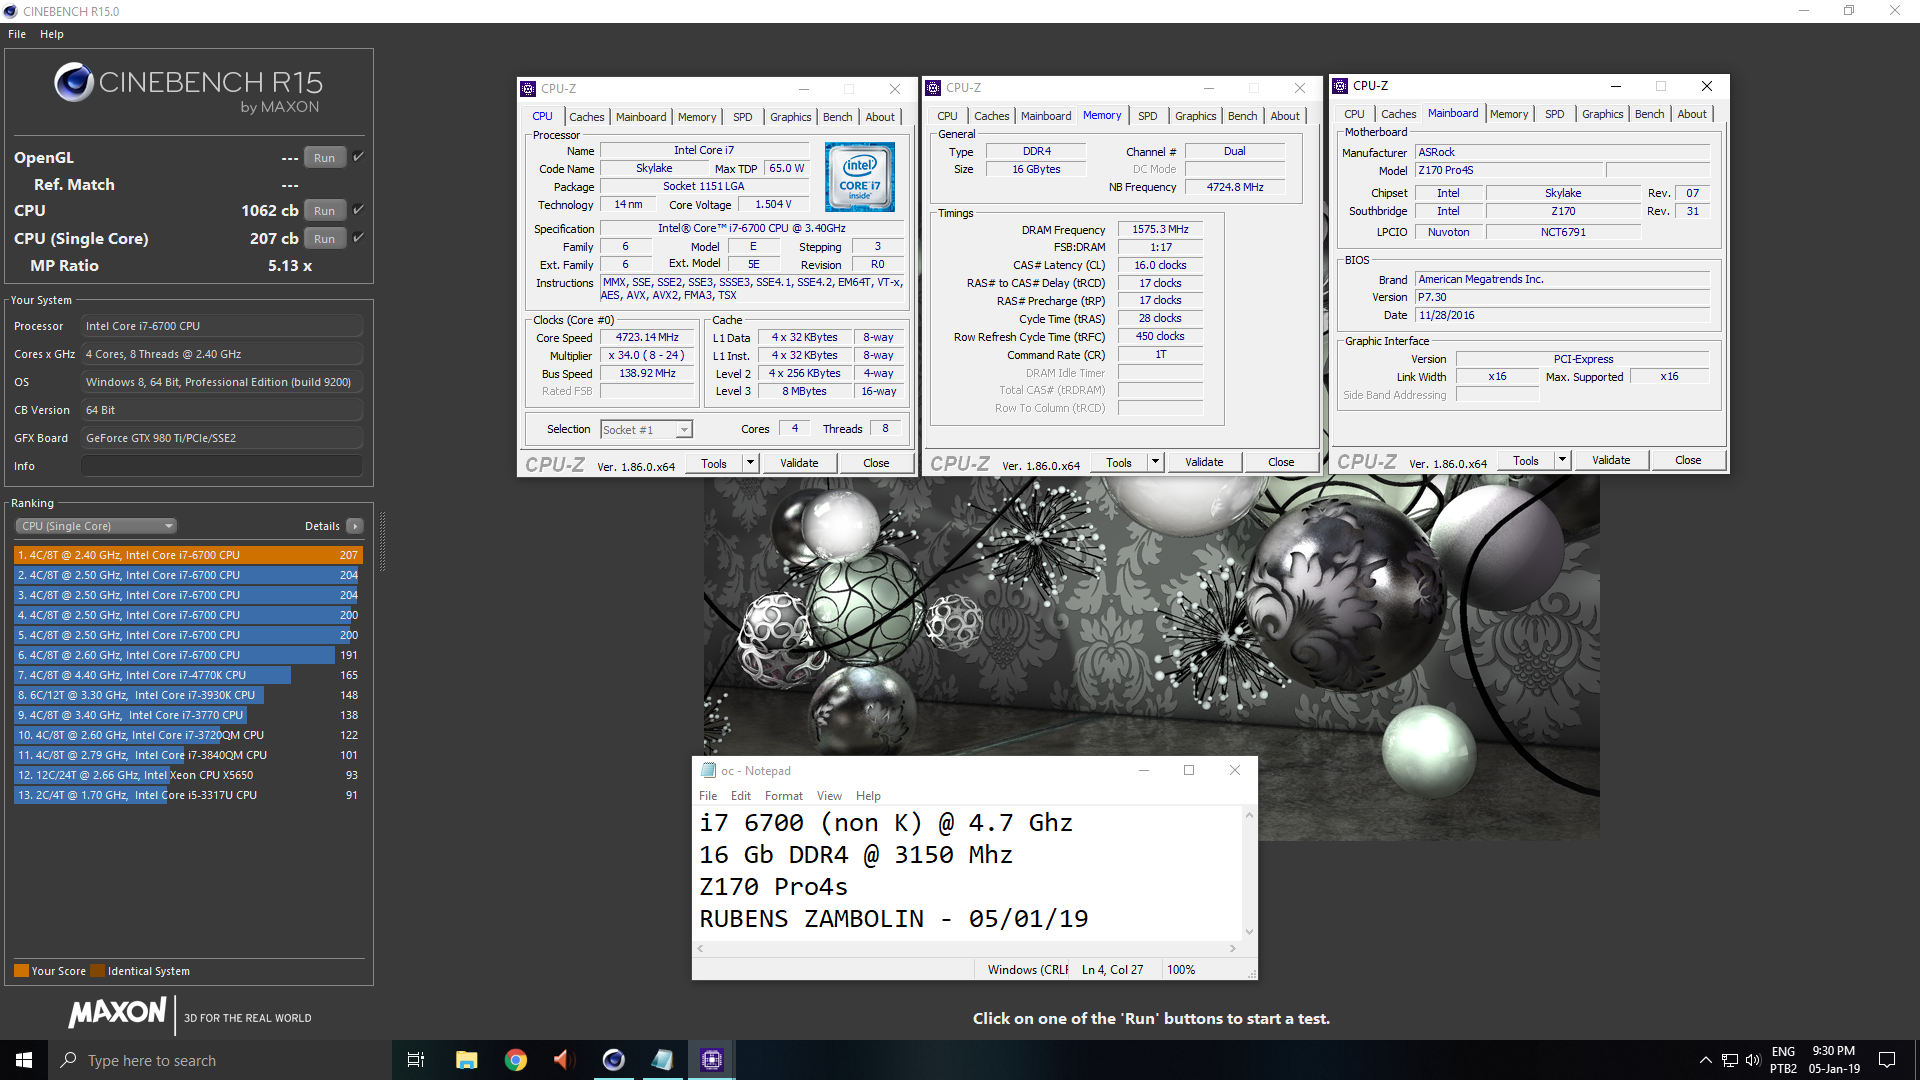Open the Notepad View menu

click(x=829, y=796)
